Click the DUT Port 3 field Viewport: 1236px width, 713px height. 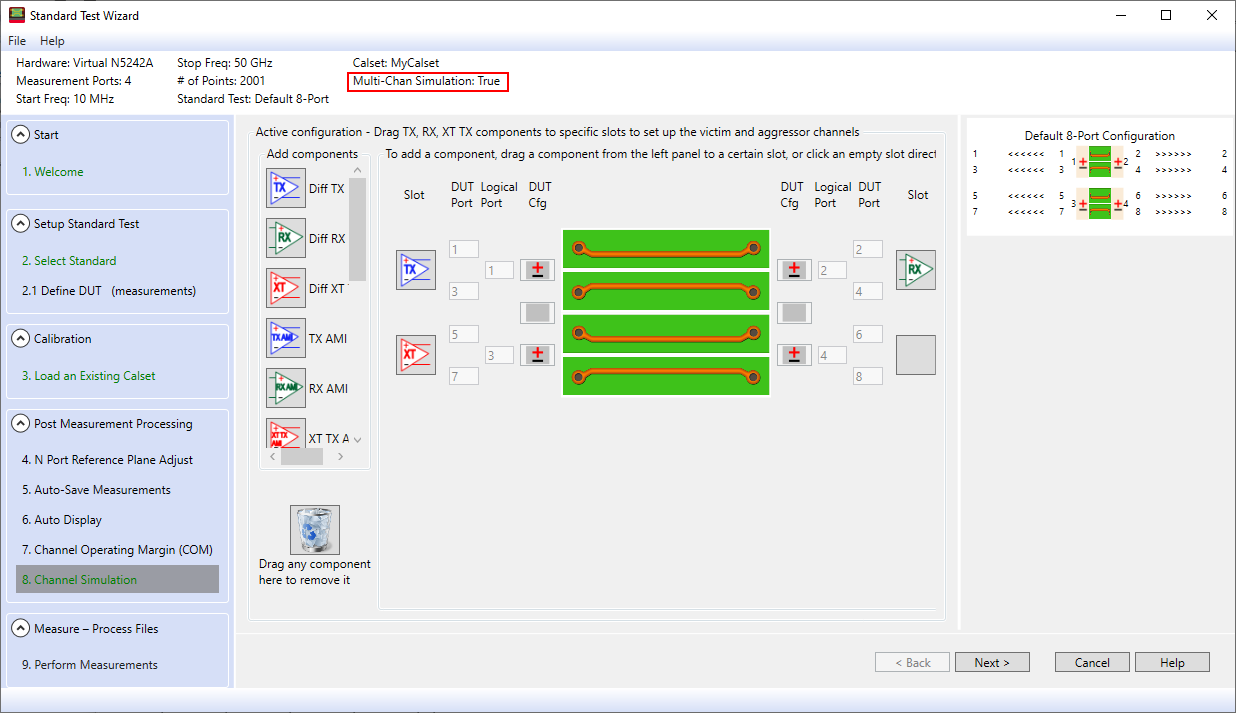[x=464, y=291]
